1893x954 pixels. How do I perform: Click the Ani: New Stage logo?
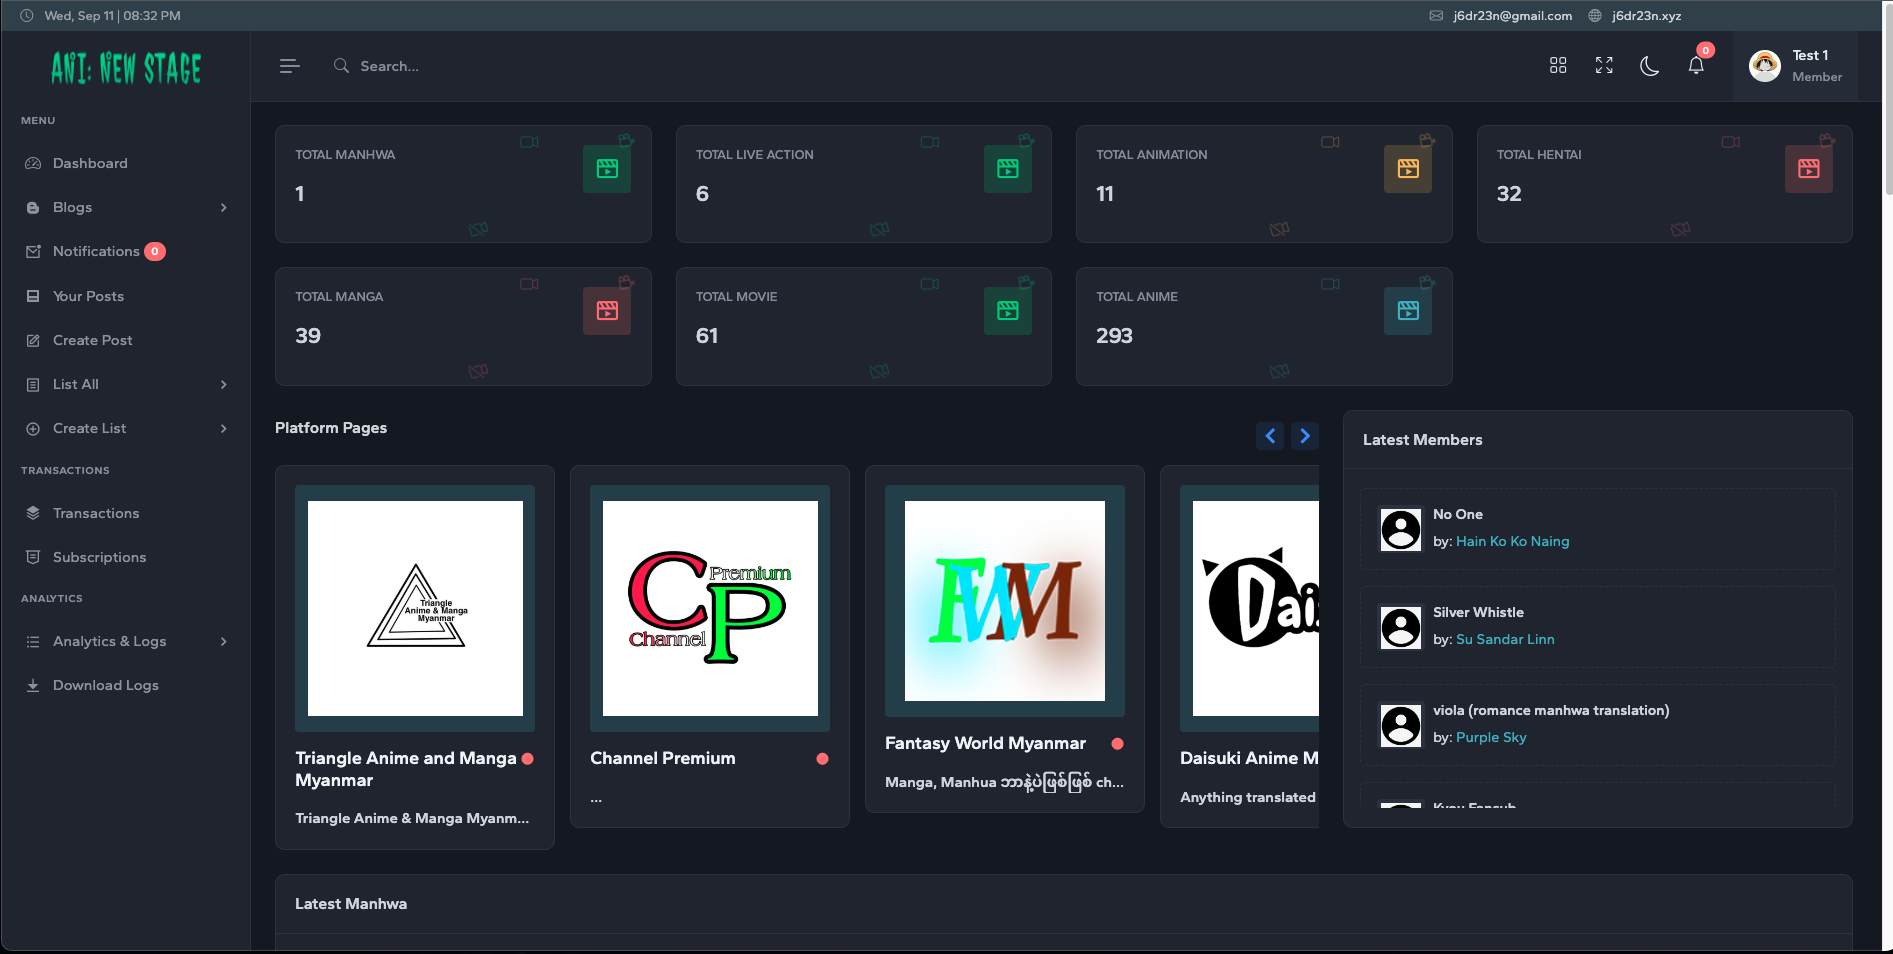coord(126,68)
